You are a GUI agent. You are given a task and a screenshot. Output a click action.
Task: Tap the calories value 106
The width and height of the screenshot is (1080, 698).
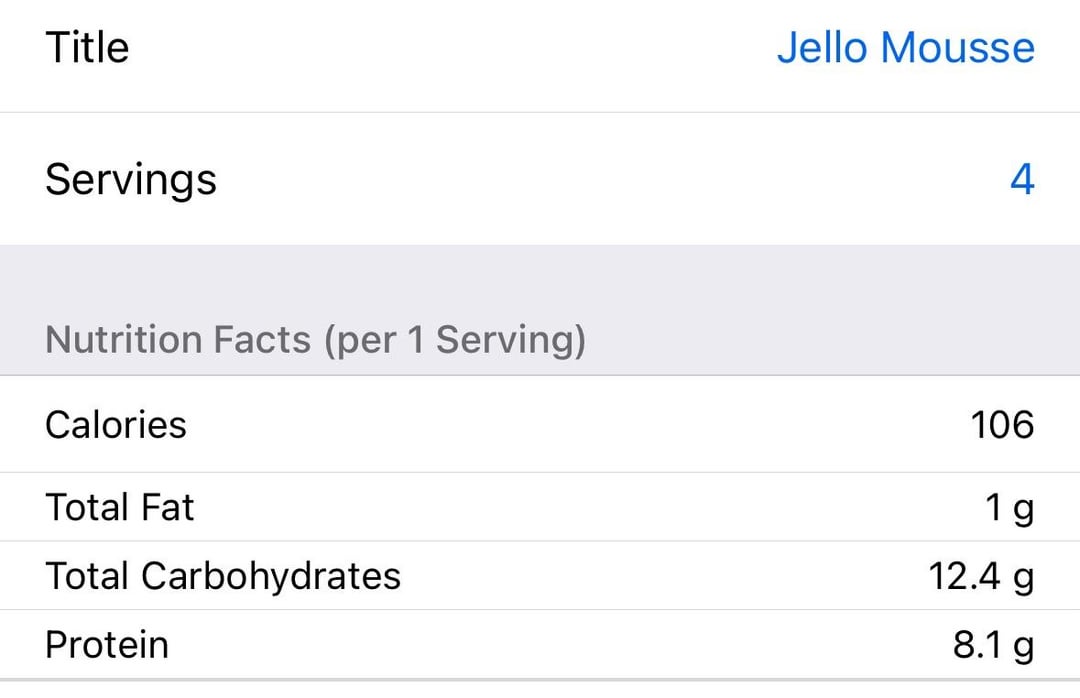click(x=1002, y=425)
